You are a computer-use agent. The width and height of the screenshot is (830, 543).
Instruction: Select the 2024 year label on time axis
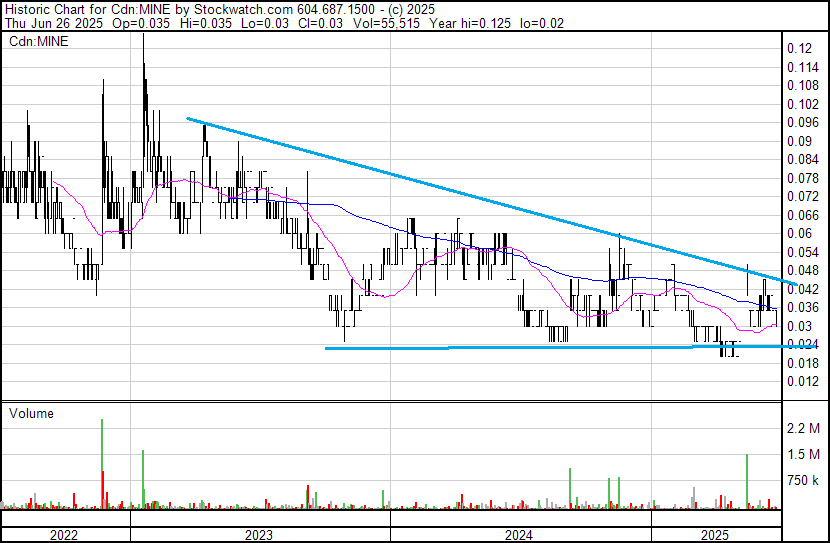point(519,535)
